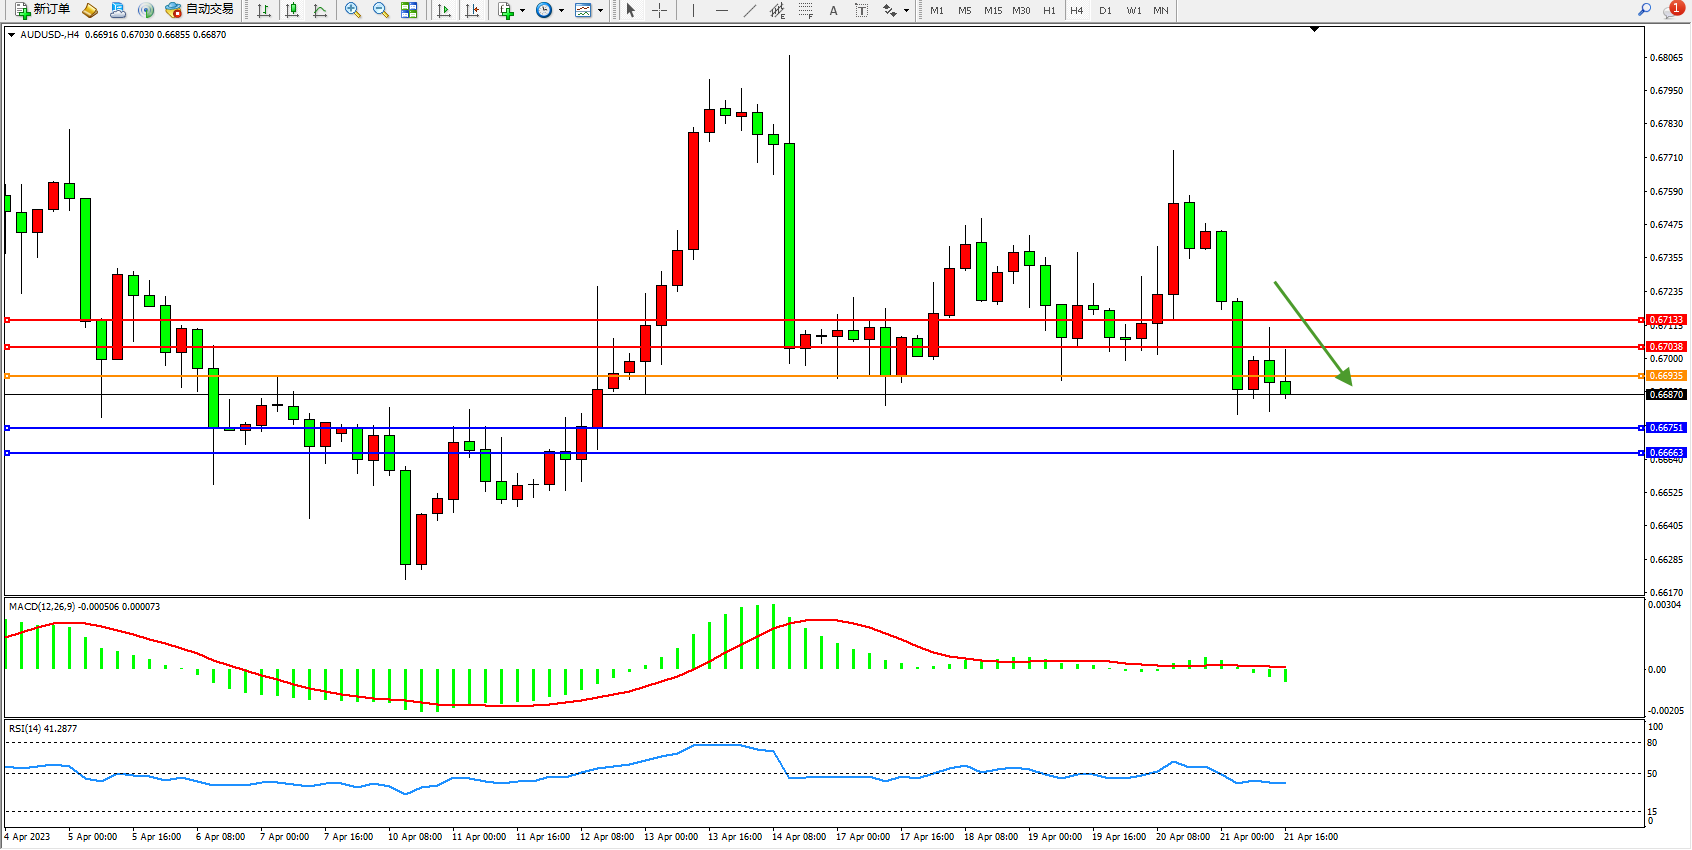Screen dimensions: 1692x850
Task: Select the Crosshair tool
Action: click(x=660, y=10)
